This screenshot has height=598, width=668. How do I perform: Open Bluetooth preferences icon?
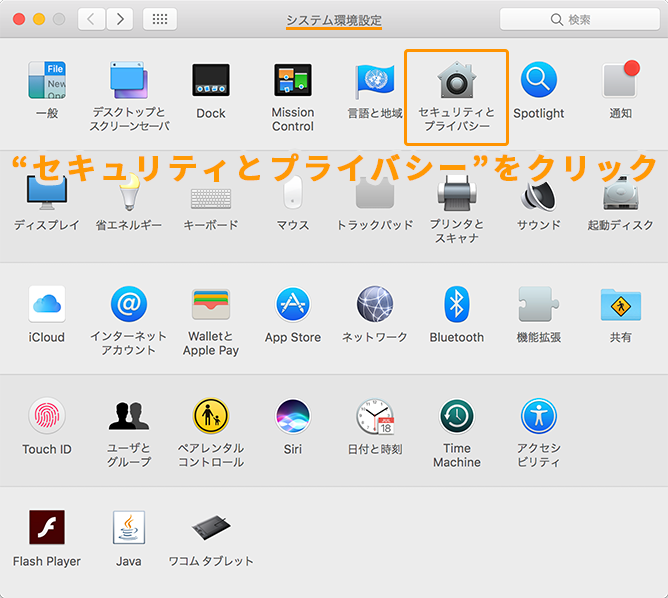pyautogui.click(x=456, y=304)
